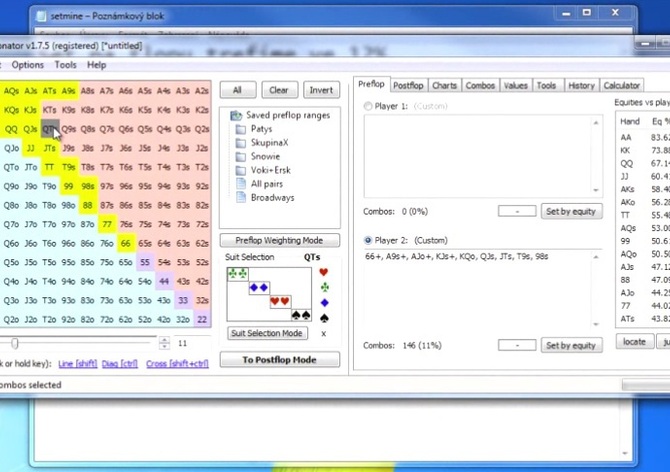Click the All button
Screen dimensions: 670x472
[238, 90]
